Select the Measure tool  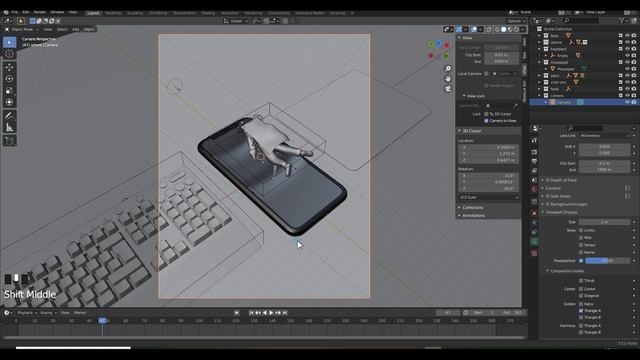click(9, 127)
